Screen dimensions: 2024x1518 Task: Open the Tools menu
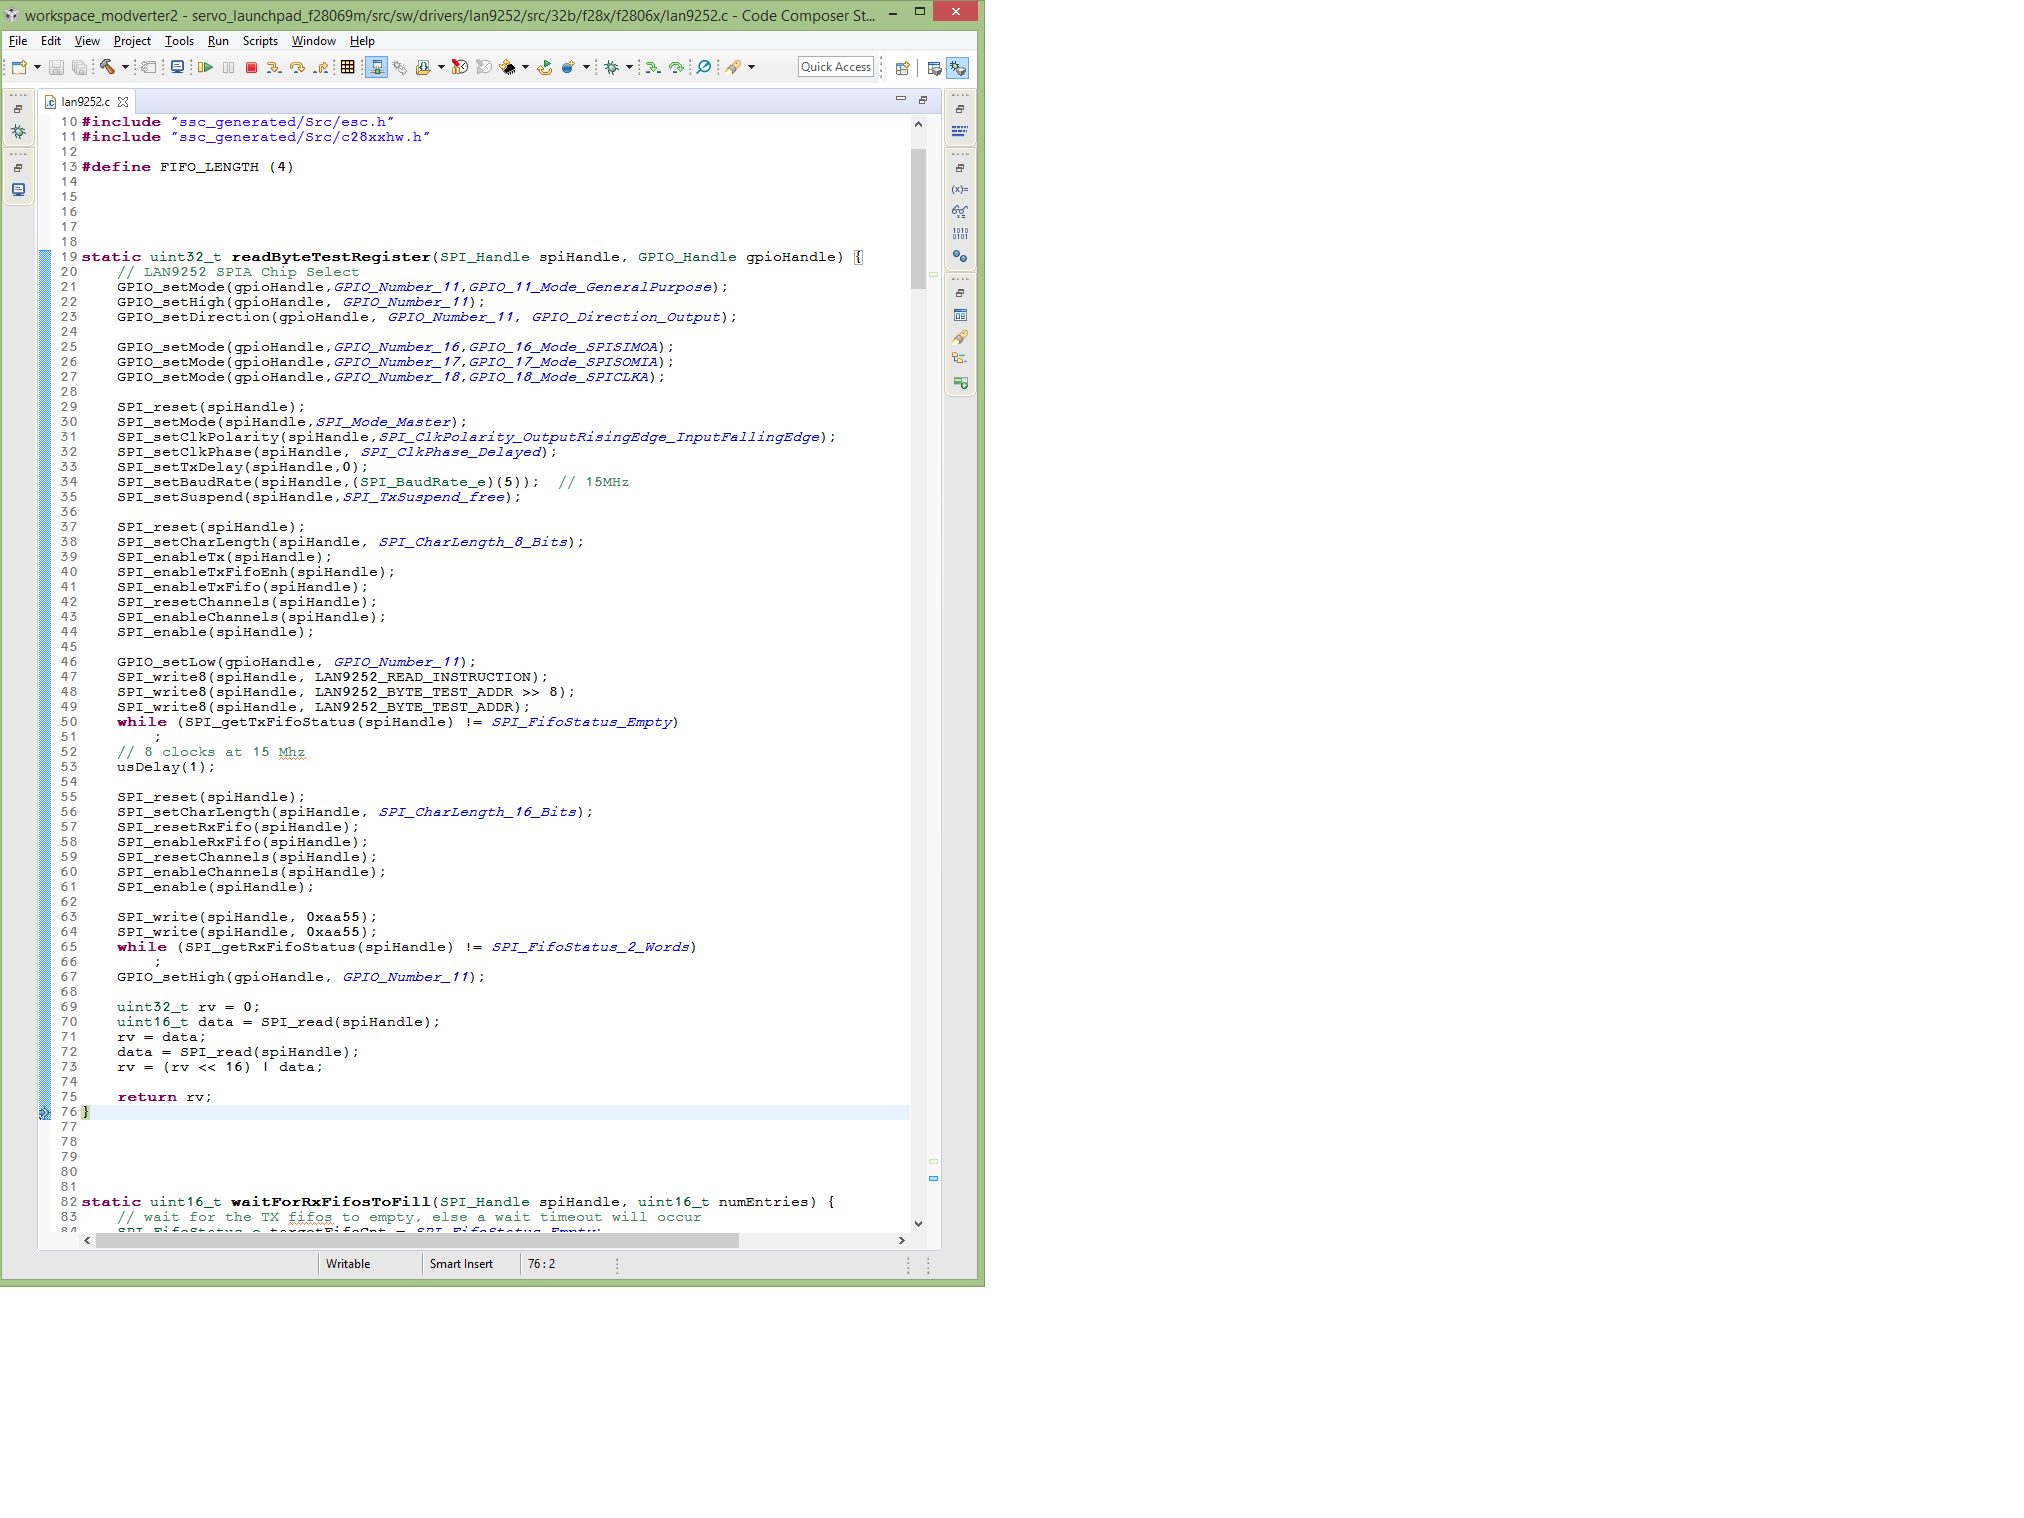[179, 41]
